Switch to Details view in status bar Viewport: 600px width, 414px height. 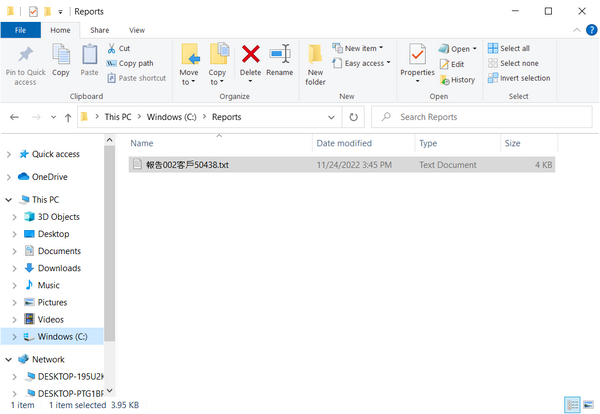point(572,405)
